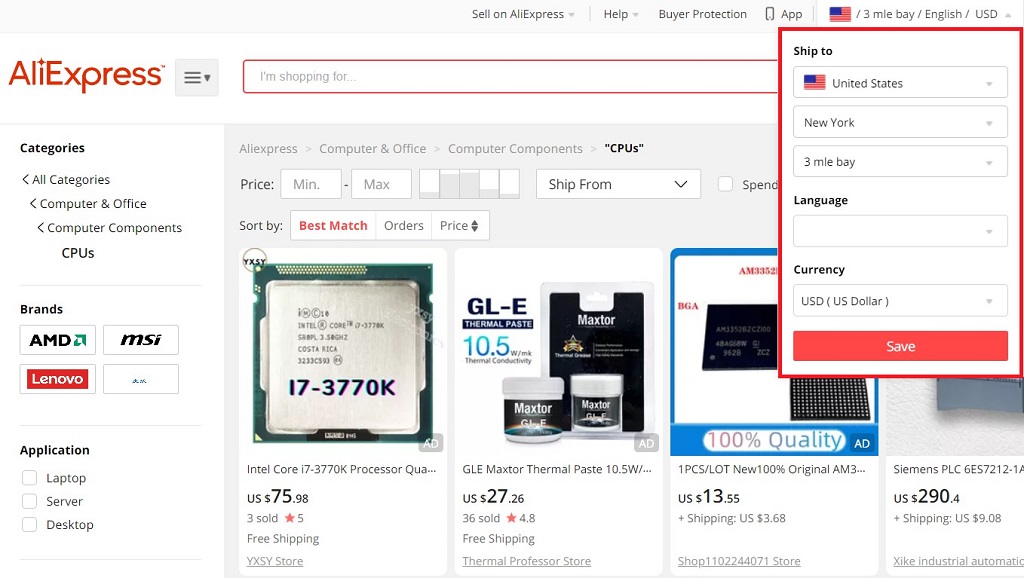Click the Min price input field

[311, 184]
